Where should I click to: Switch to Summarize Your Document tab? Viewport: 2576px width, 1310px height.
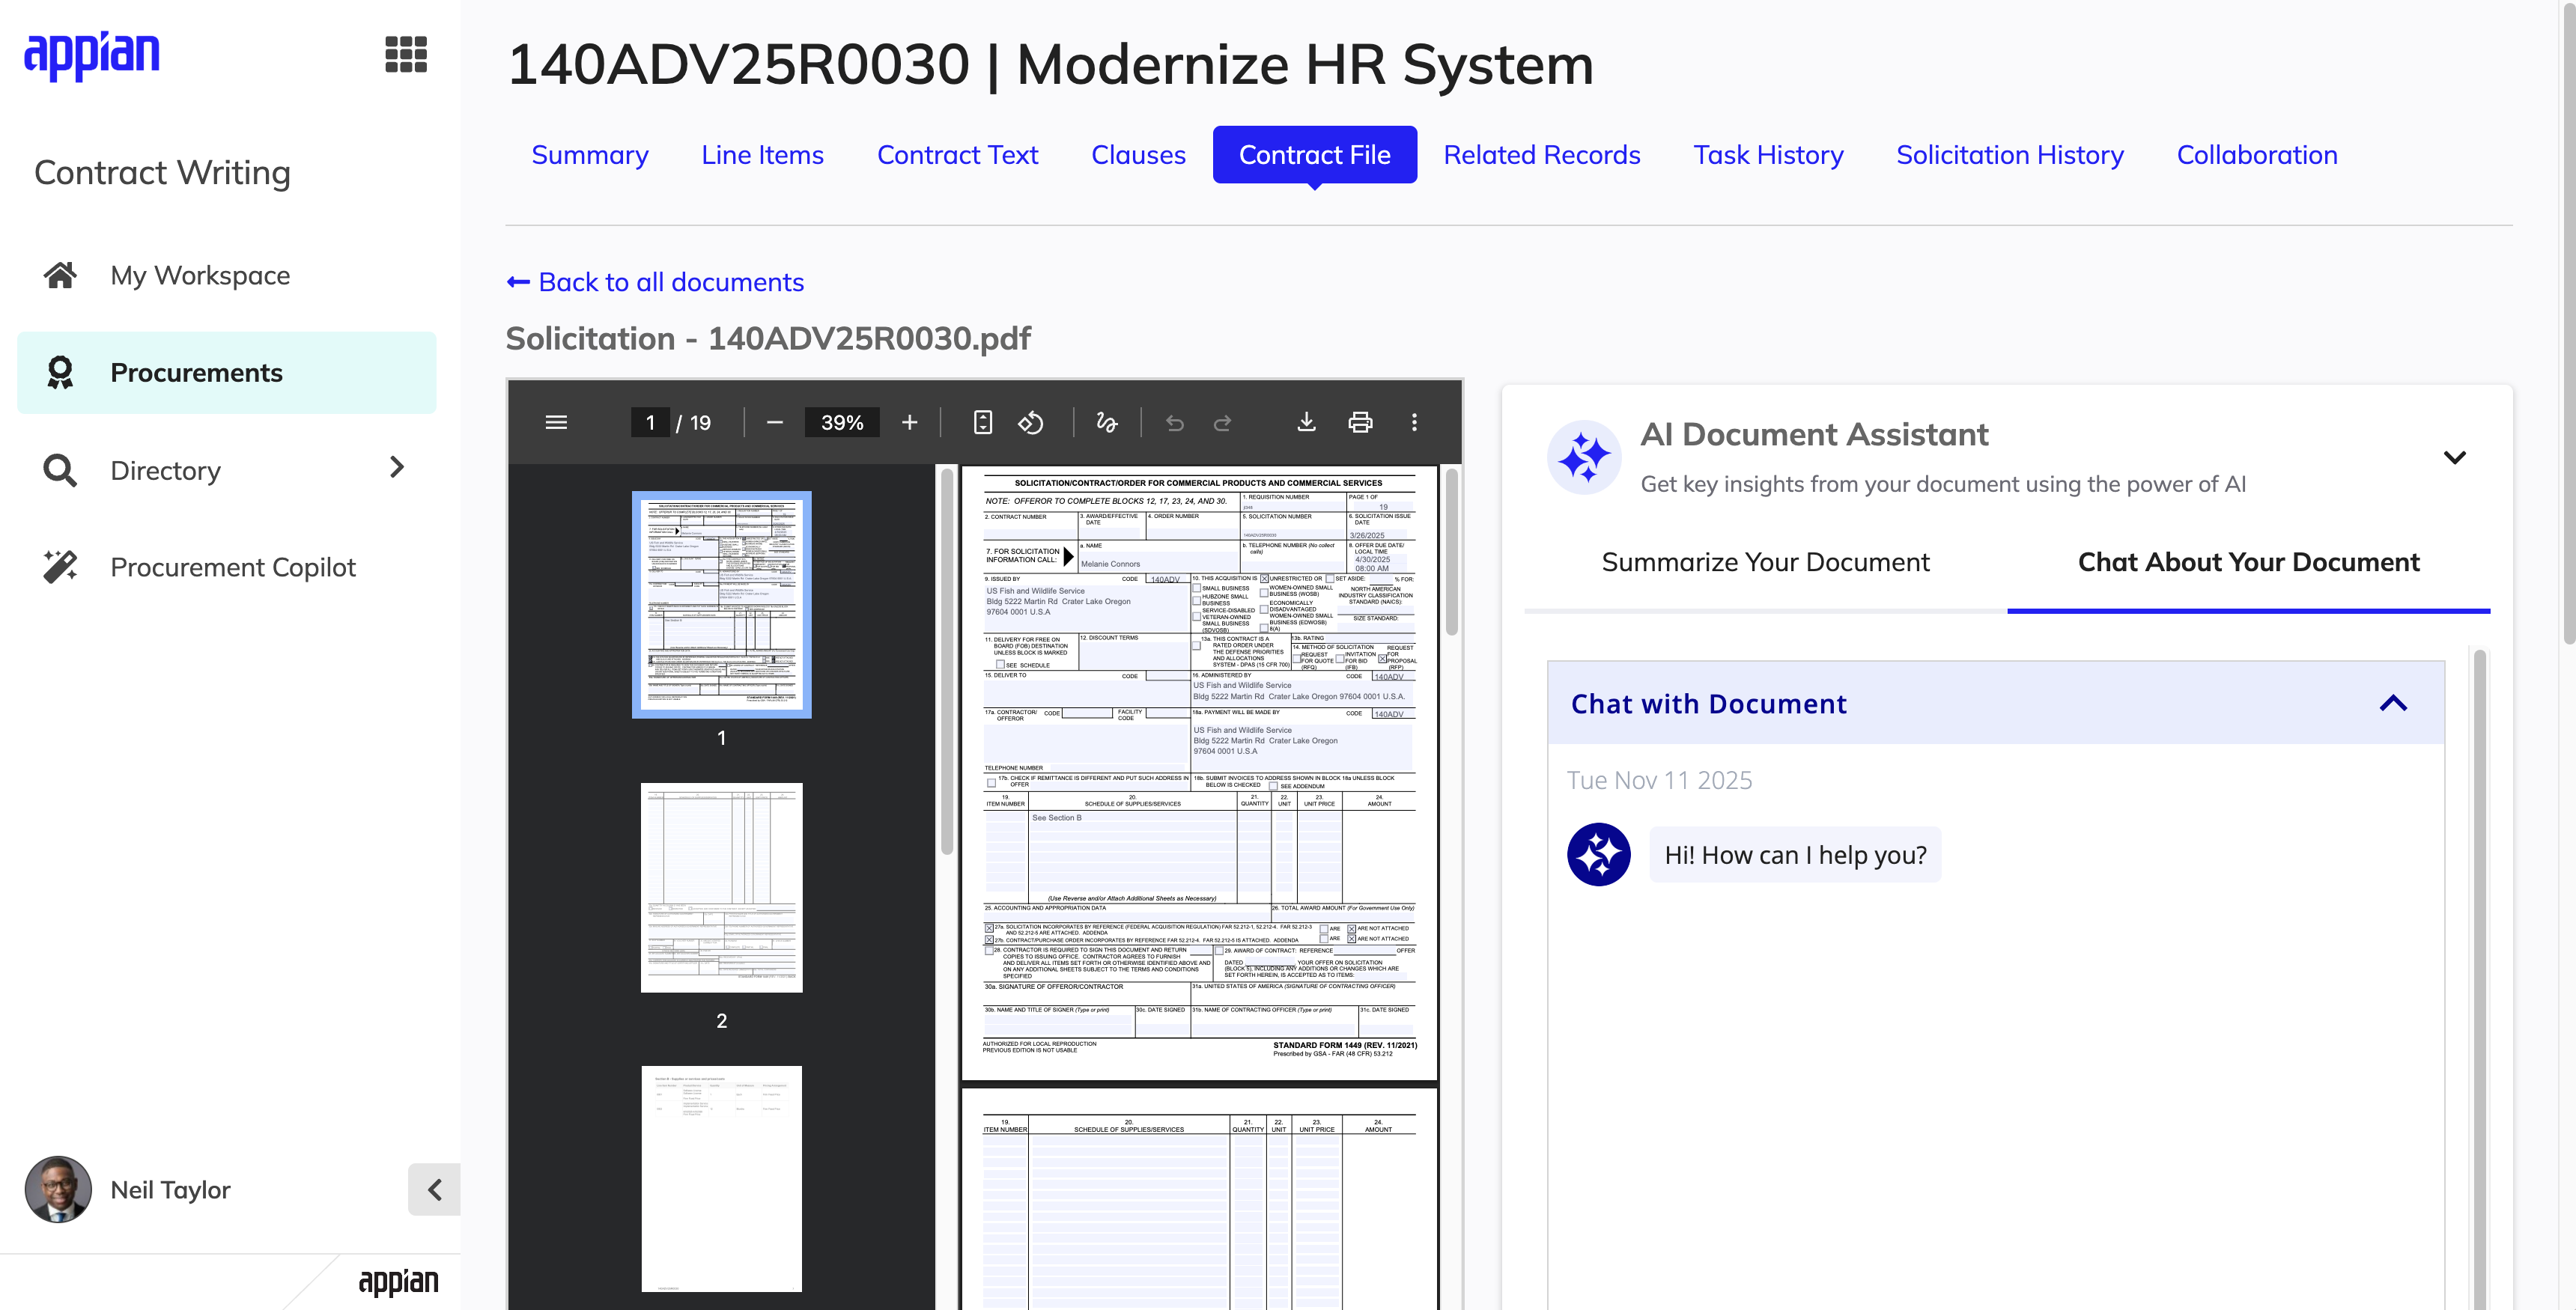(x=1765, y=562)
